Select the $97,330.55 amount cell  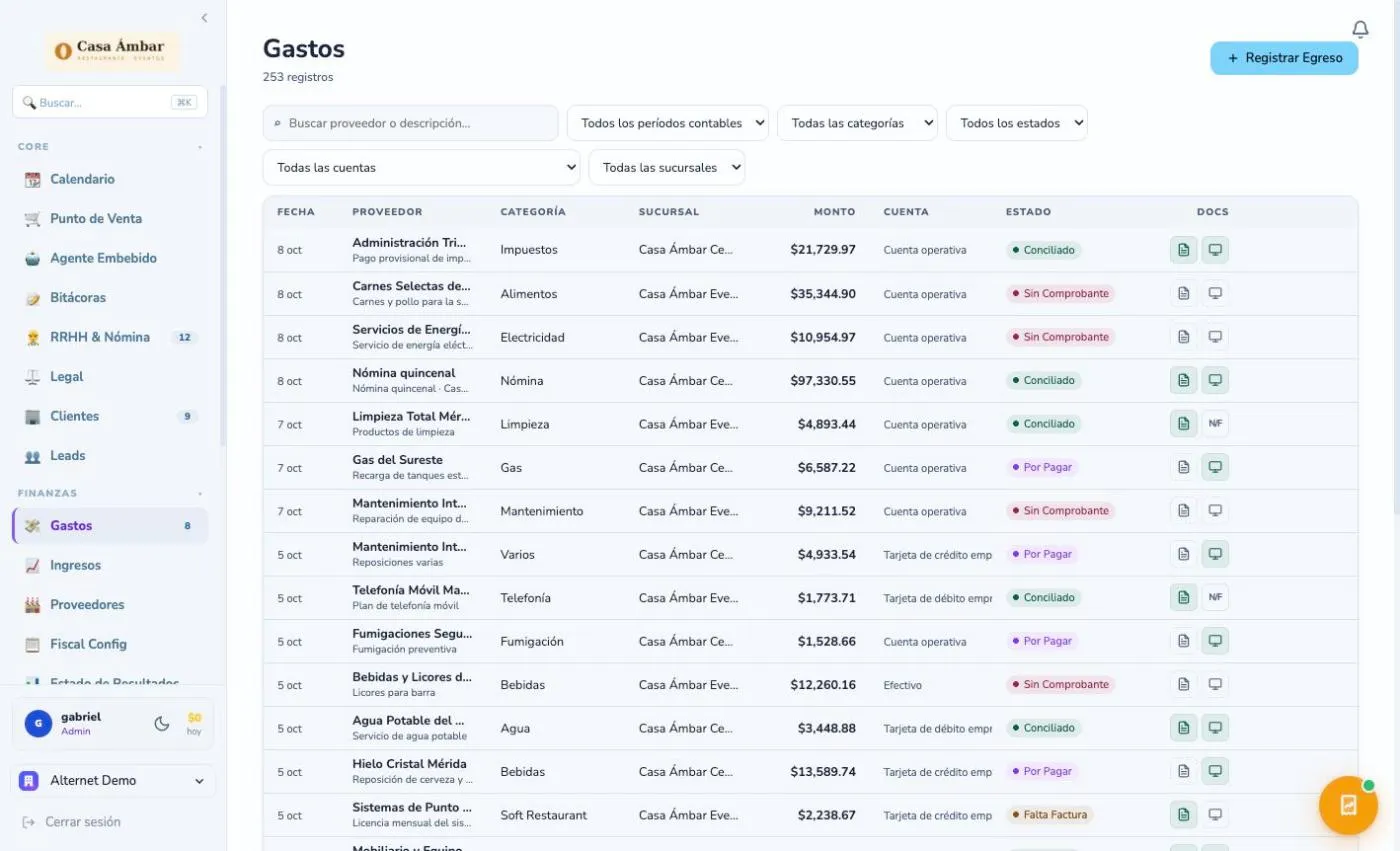pos(823,381)
